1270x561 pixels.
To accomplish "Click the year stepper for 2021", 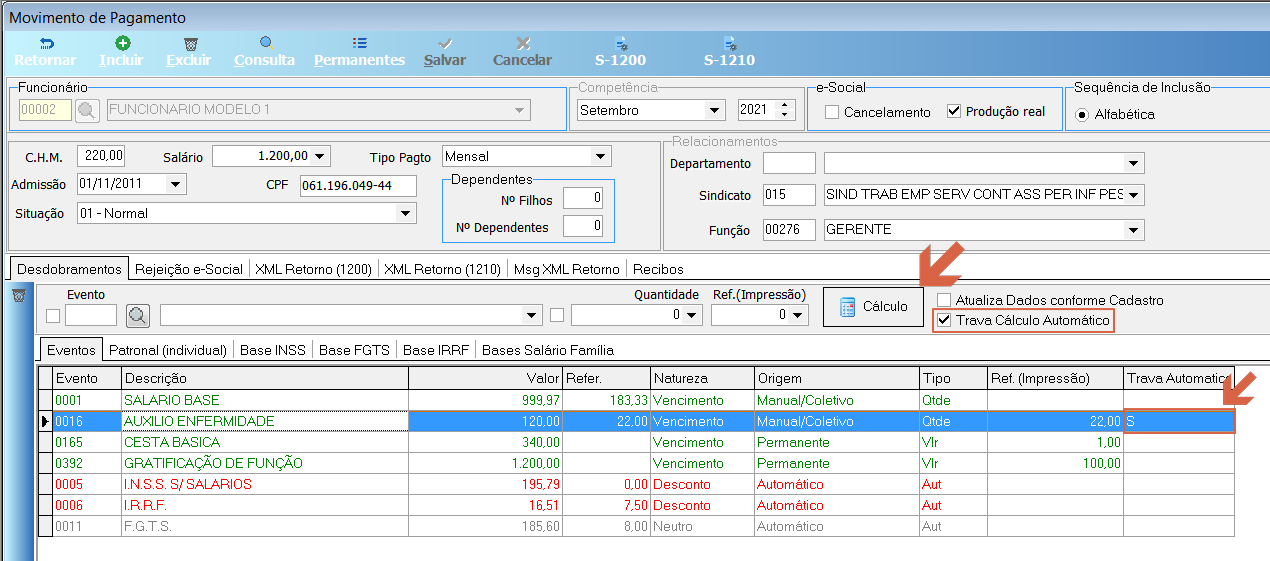I will pos(785,110).
